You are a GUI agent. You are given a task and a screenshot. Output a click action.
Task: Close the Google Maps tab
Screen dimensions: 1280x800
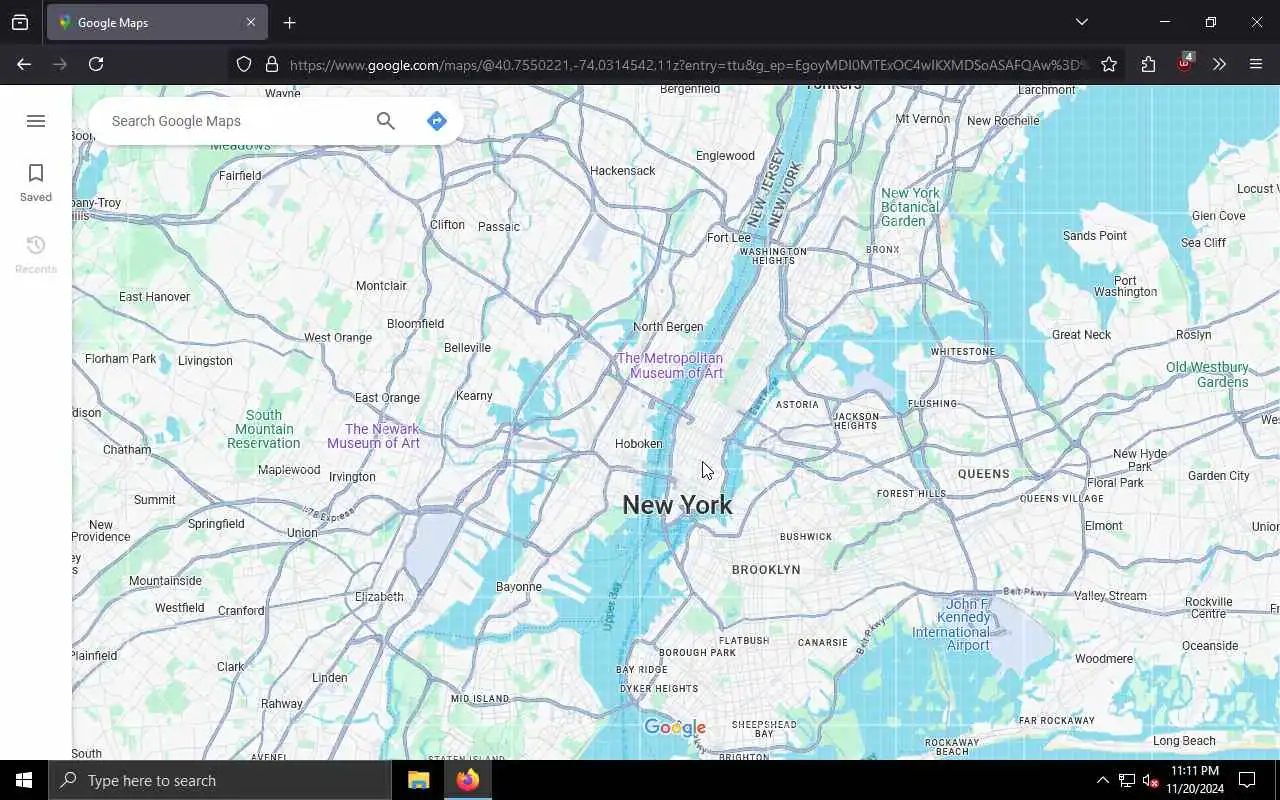click(251, 22)
